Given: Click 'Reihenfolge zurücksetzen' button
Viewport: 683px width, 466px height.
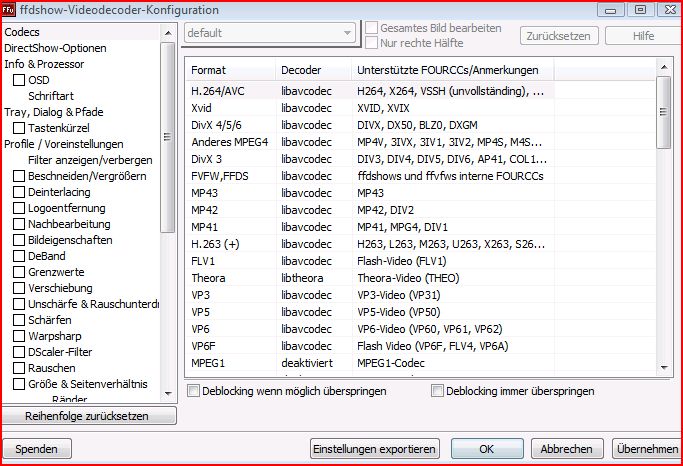Looking at the screenshot, I should [89, 416].
